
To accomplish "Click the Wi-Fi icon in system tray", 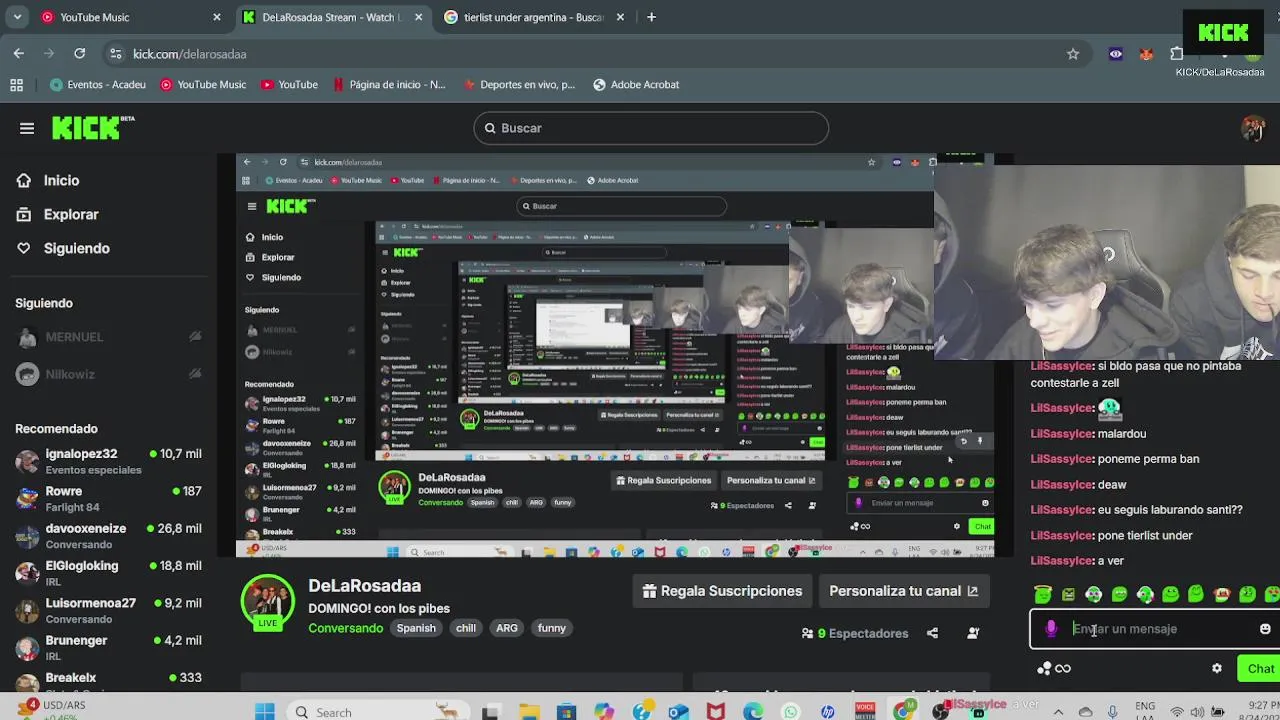I will (x=1177, y=712).
